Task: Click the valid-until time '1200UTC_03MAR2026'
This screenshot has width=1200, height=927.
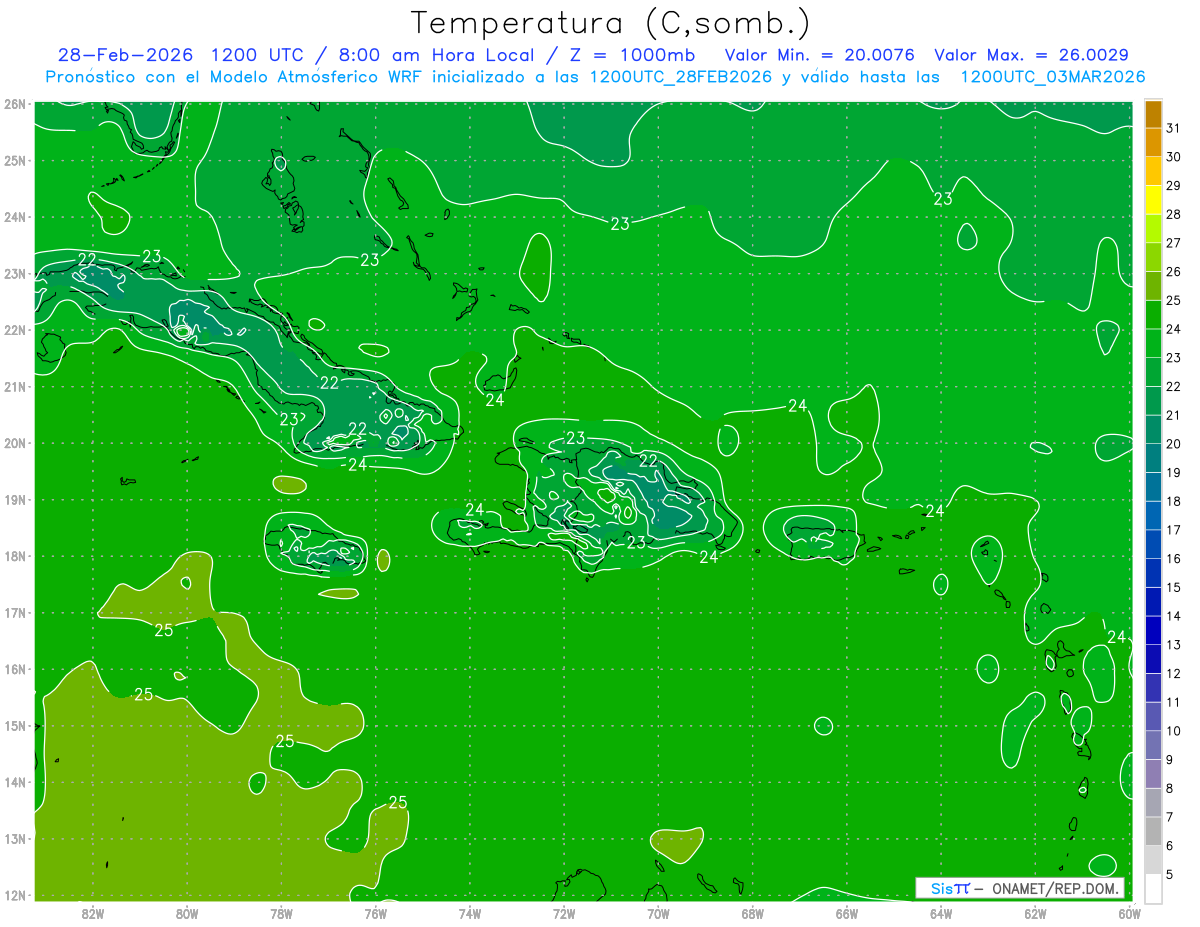Action: (x=1052, y=77)
